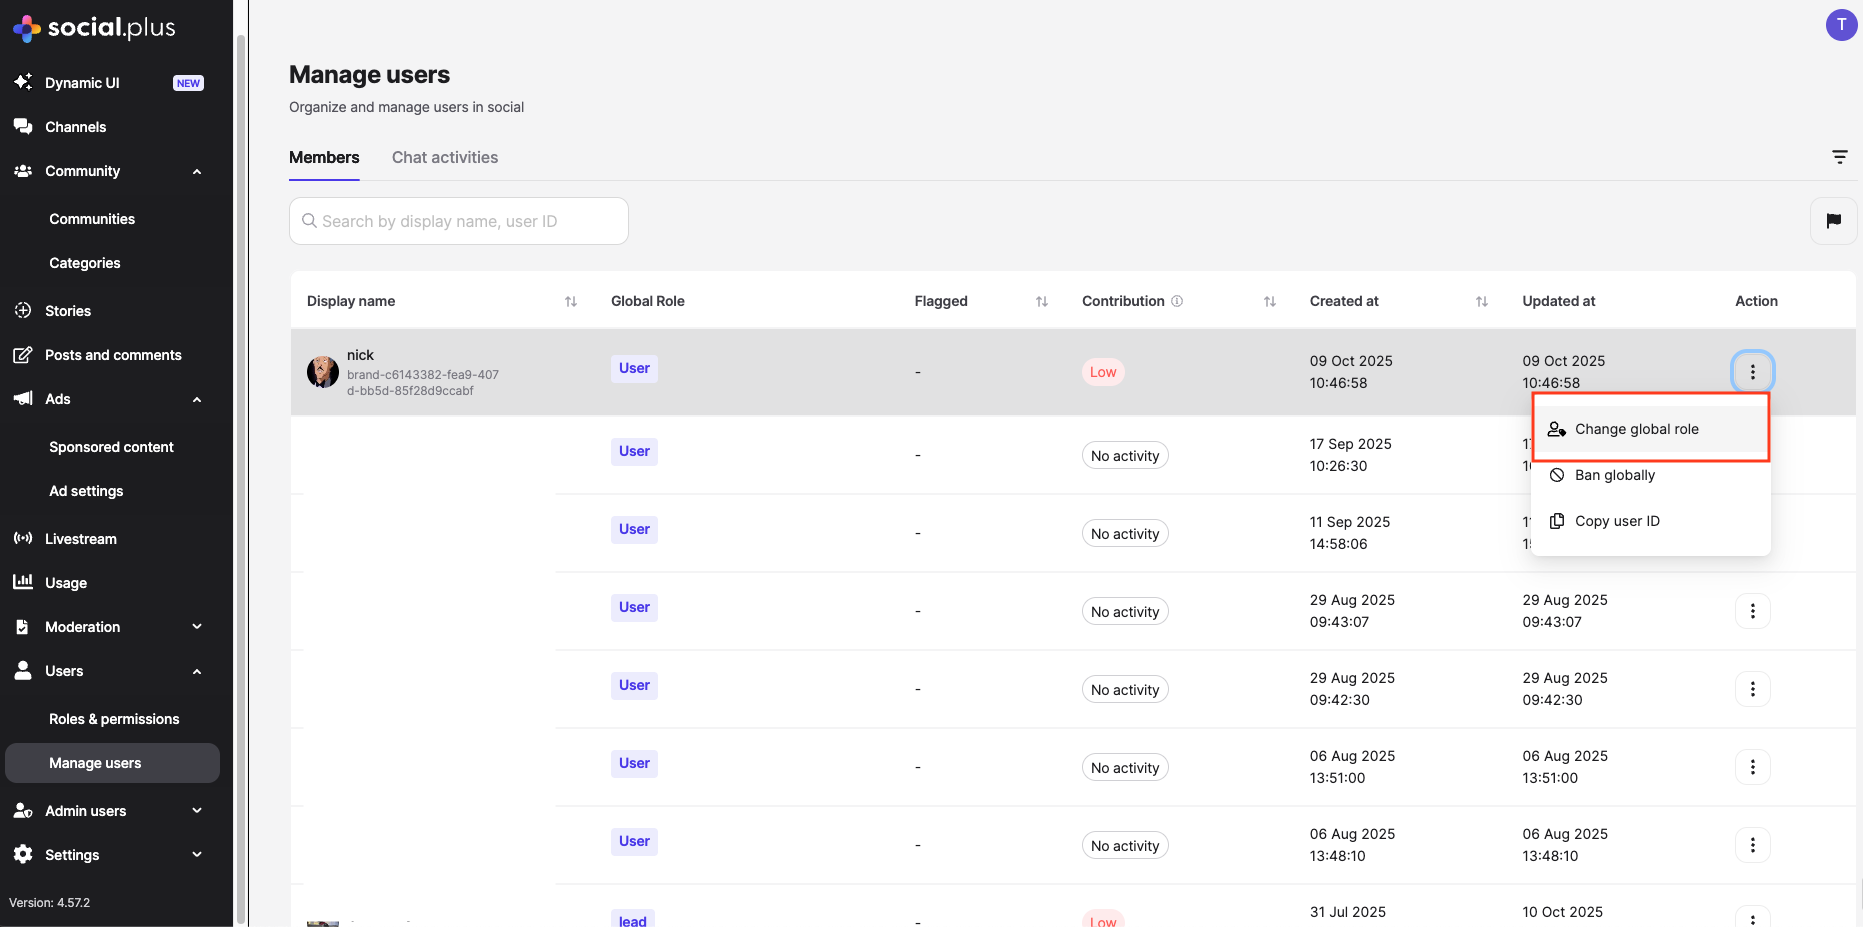Screen dimensions: 1863x927
Task: Choose Ban globally from the menu
Action: click(1614, 475)
